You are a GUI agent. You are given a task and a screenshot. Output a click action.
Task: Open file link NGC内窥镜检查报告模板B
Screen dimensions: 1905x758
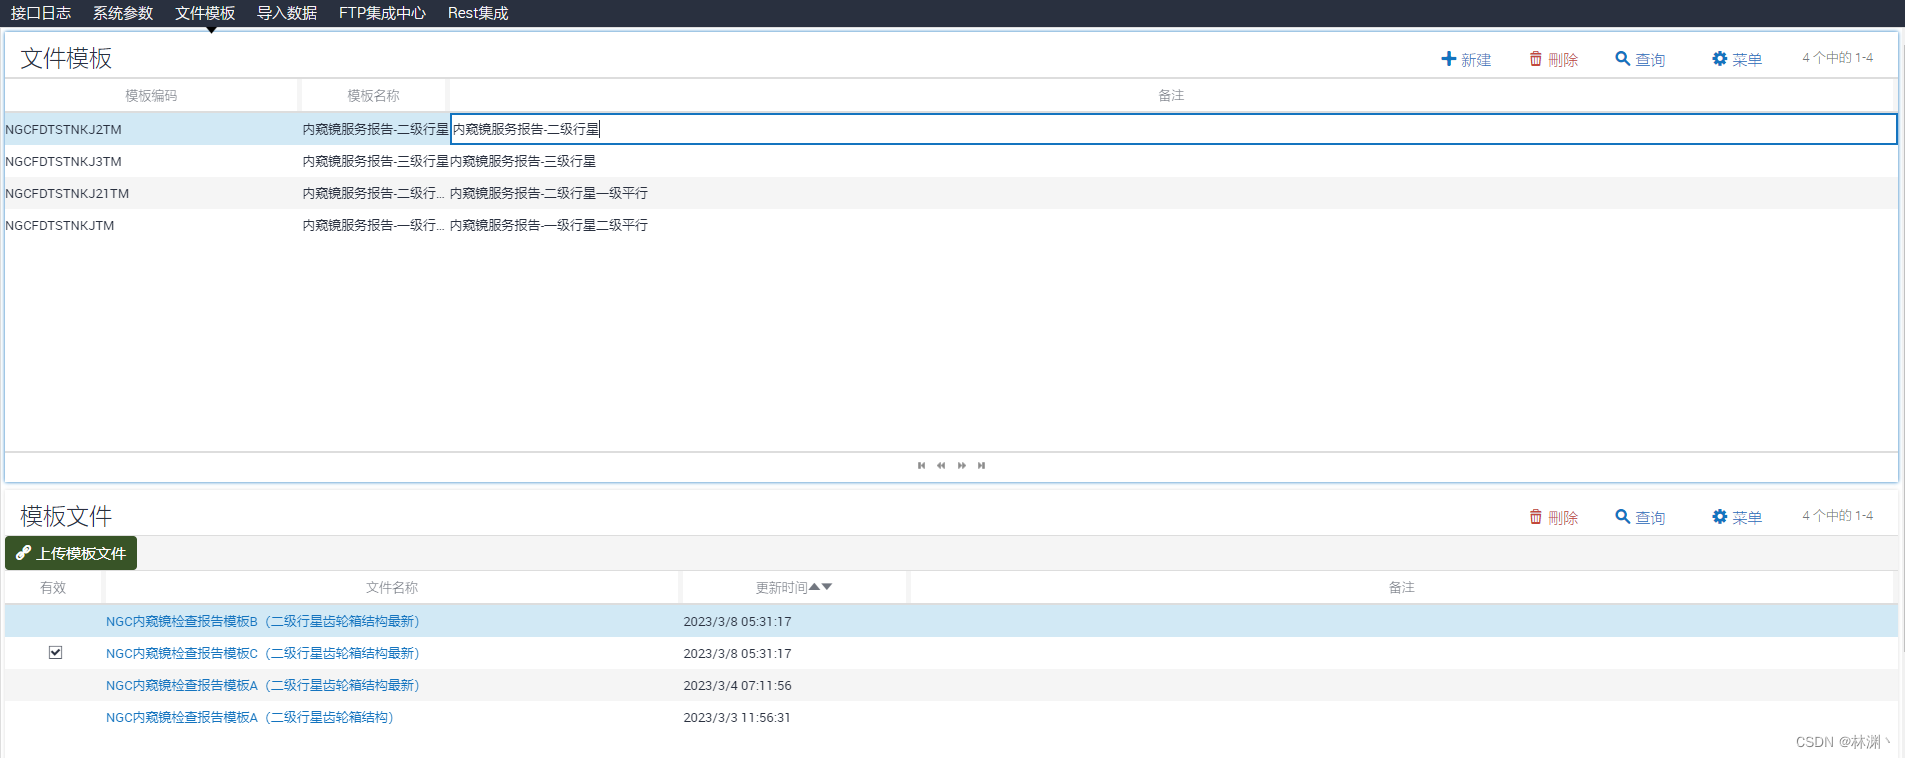(x=263, y=621)
